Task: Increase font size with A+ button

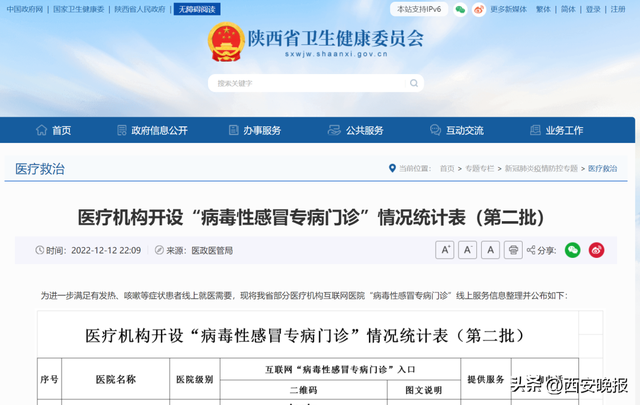Action: coord(446,249)
